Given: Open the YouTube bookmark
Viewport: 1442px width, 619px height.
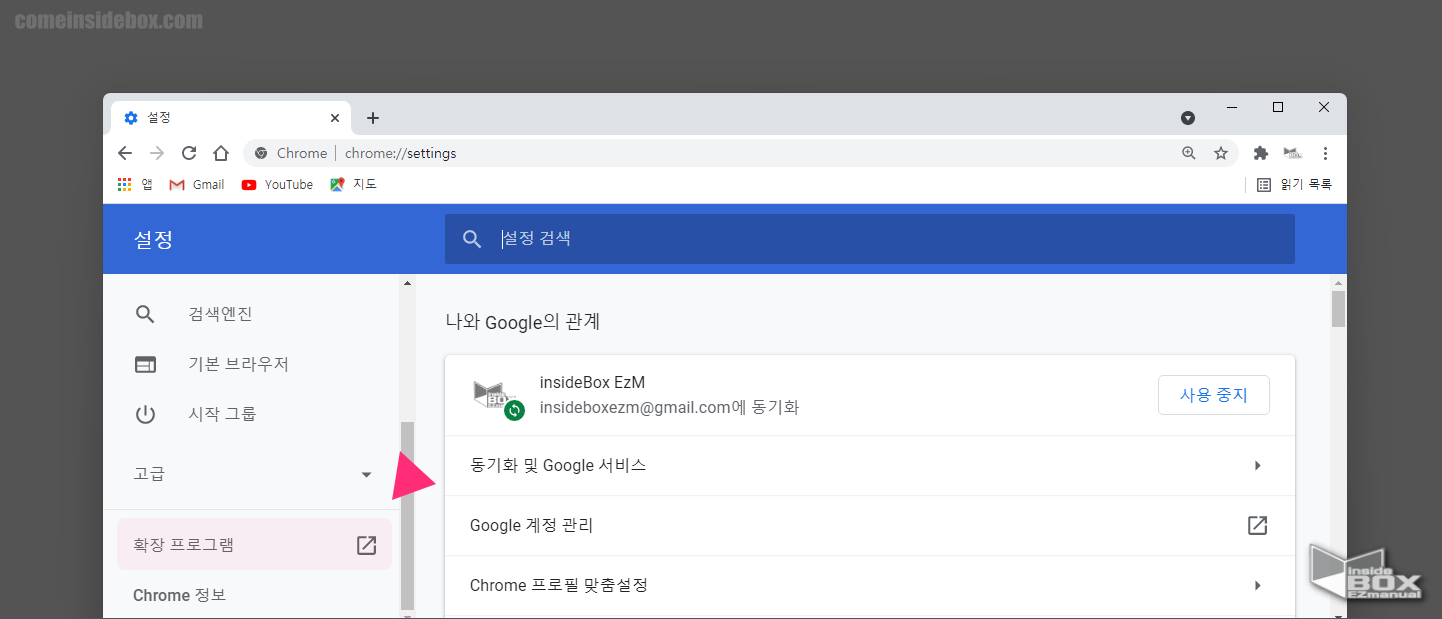Looking at the screenshot, I should tap(277, 184).
